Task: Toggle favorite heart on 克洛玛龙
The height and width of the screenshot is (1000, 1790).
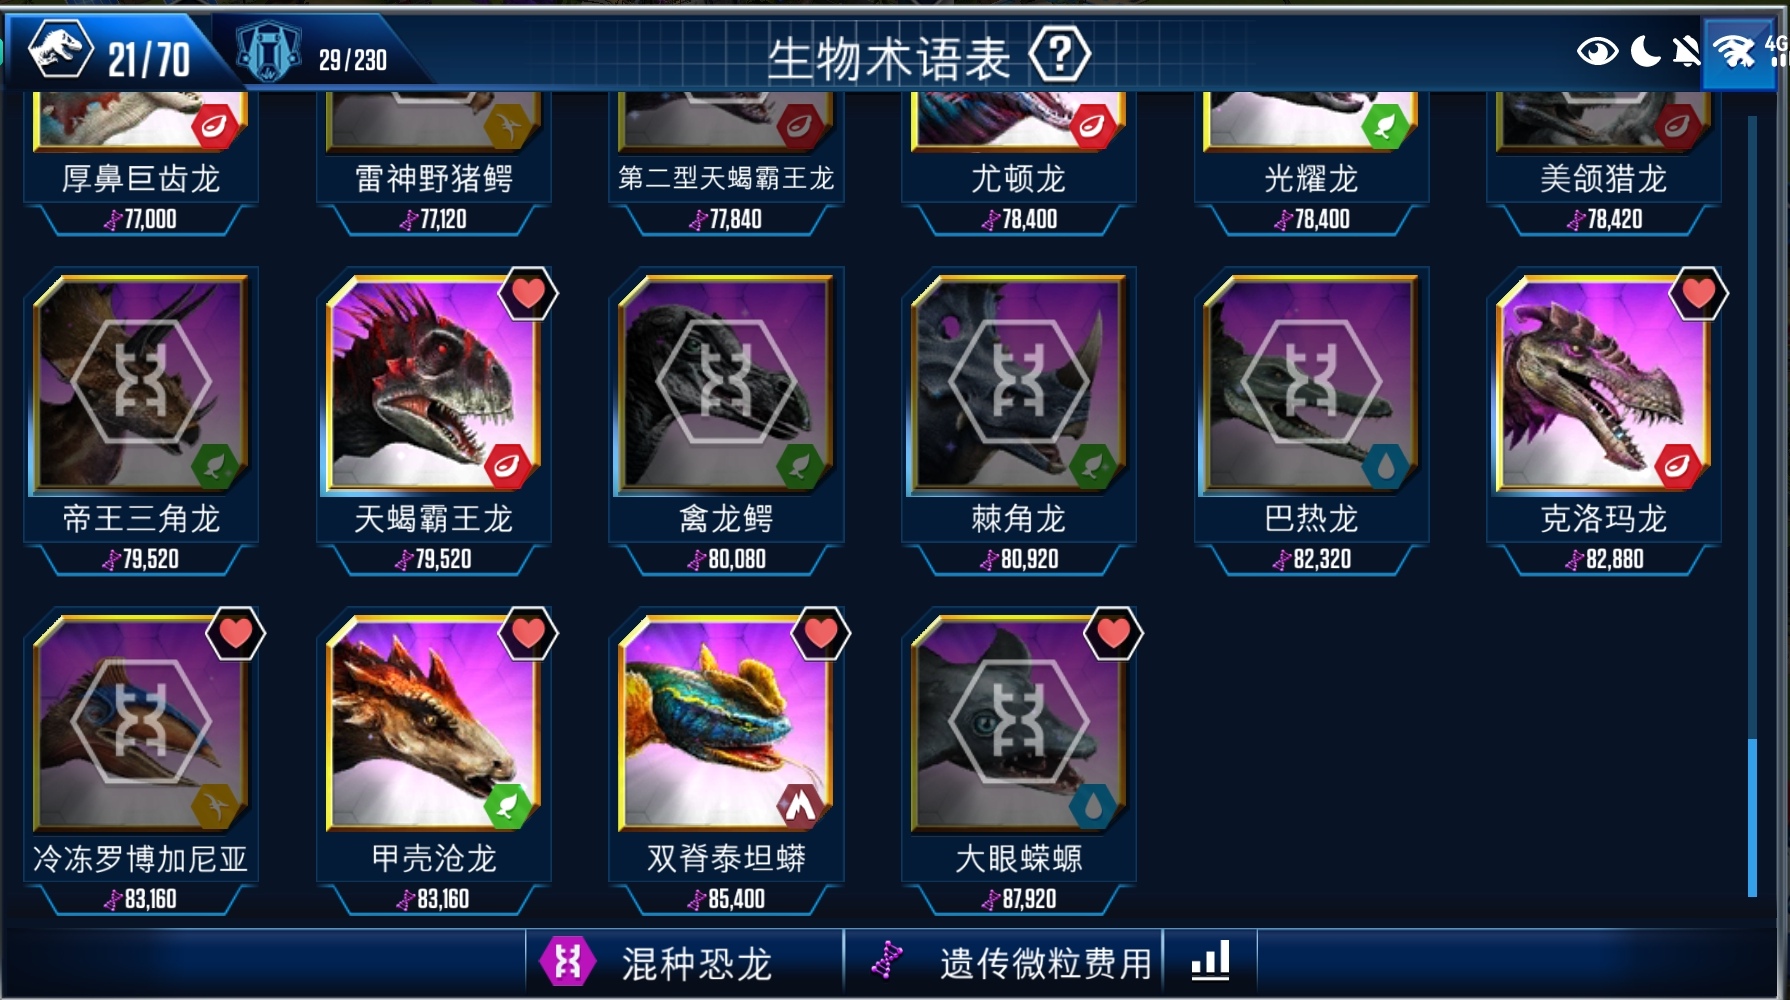Action: click(x=1698, y=293)
